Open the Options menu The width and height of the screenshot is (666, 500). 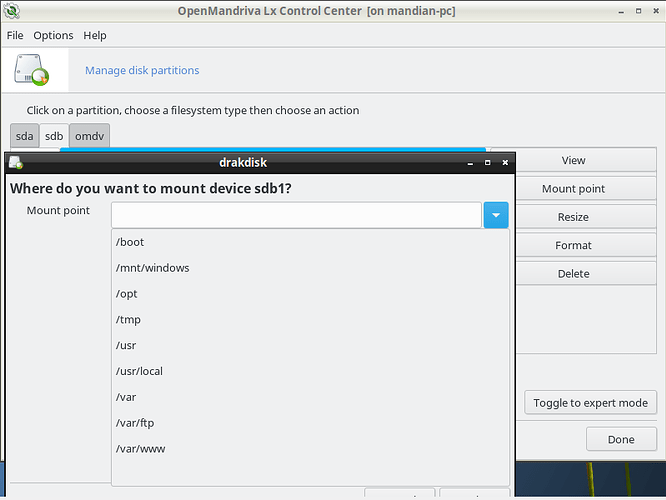tap(53, 35)
